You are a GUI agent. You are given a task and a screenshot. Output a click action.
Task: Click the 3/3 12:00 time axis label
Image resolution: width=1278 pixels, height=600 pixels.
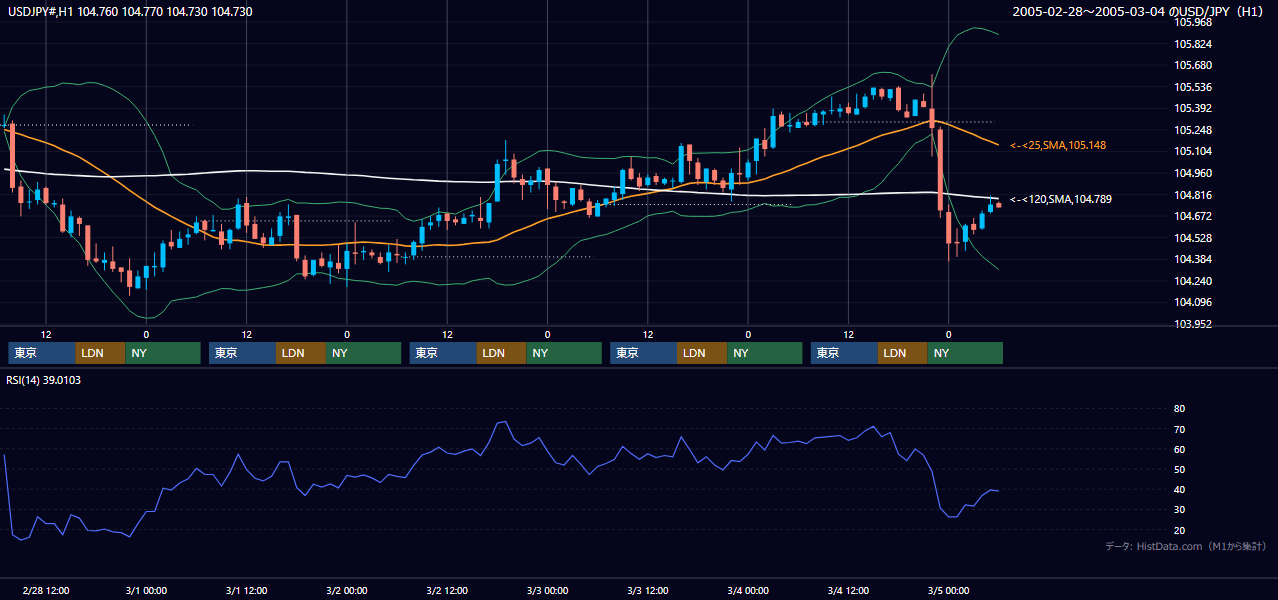pos(648,590)
